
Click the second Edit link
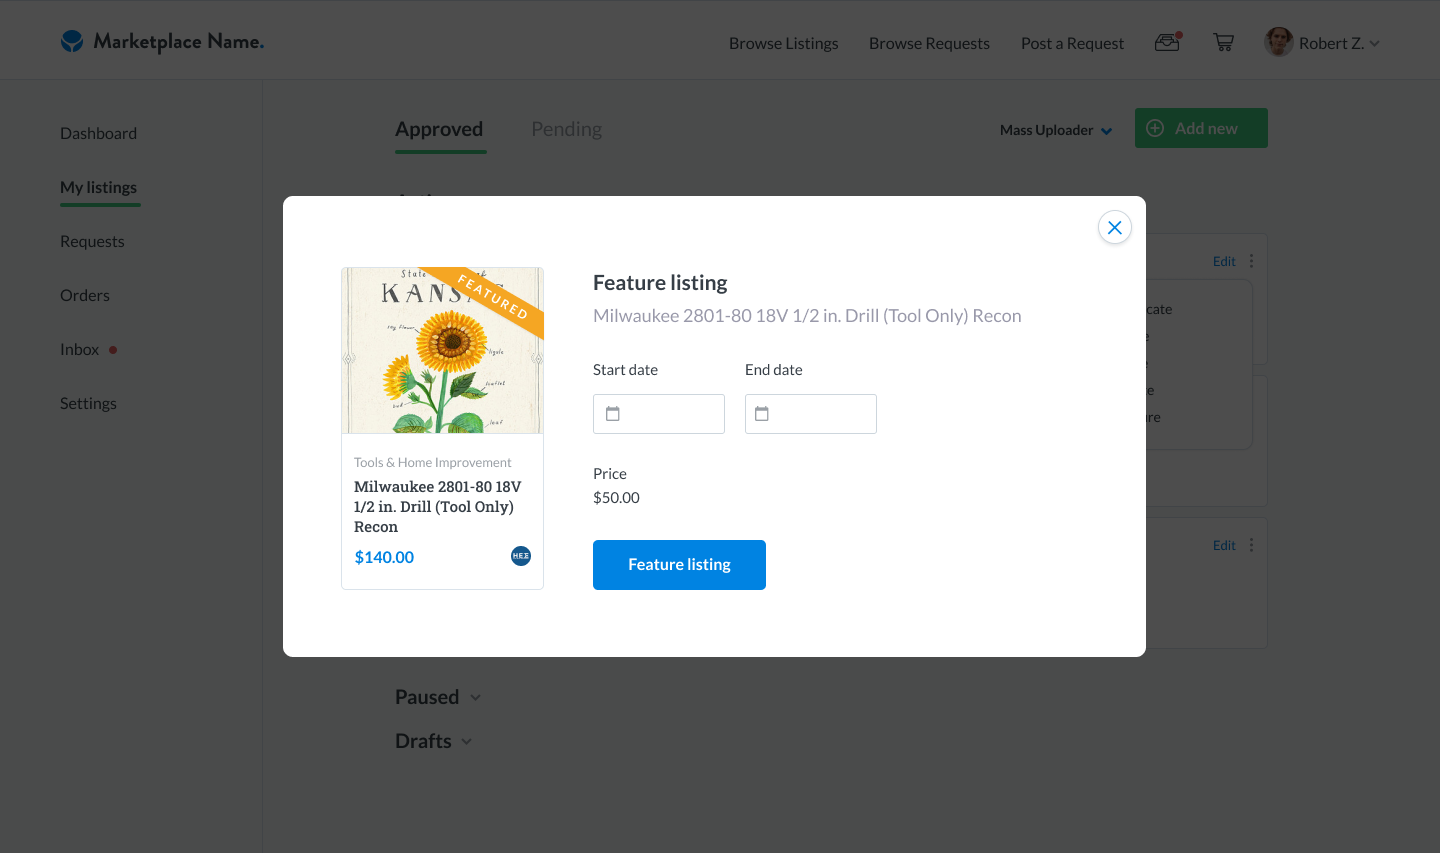tap(1224, 545)
